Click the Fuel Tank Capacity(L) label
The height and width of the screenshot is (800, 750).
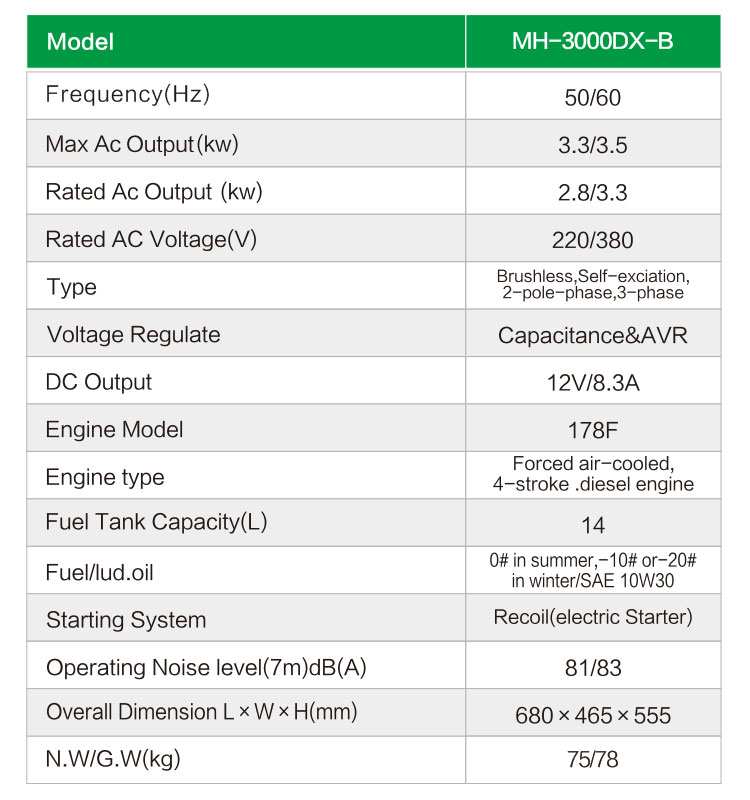pyautogui.click(x=156, y=522)
